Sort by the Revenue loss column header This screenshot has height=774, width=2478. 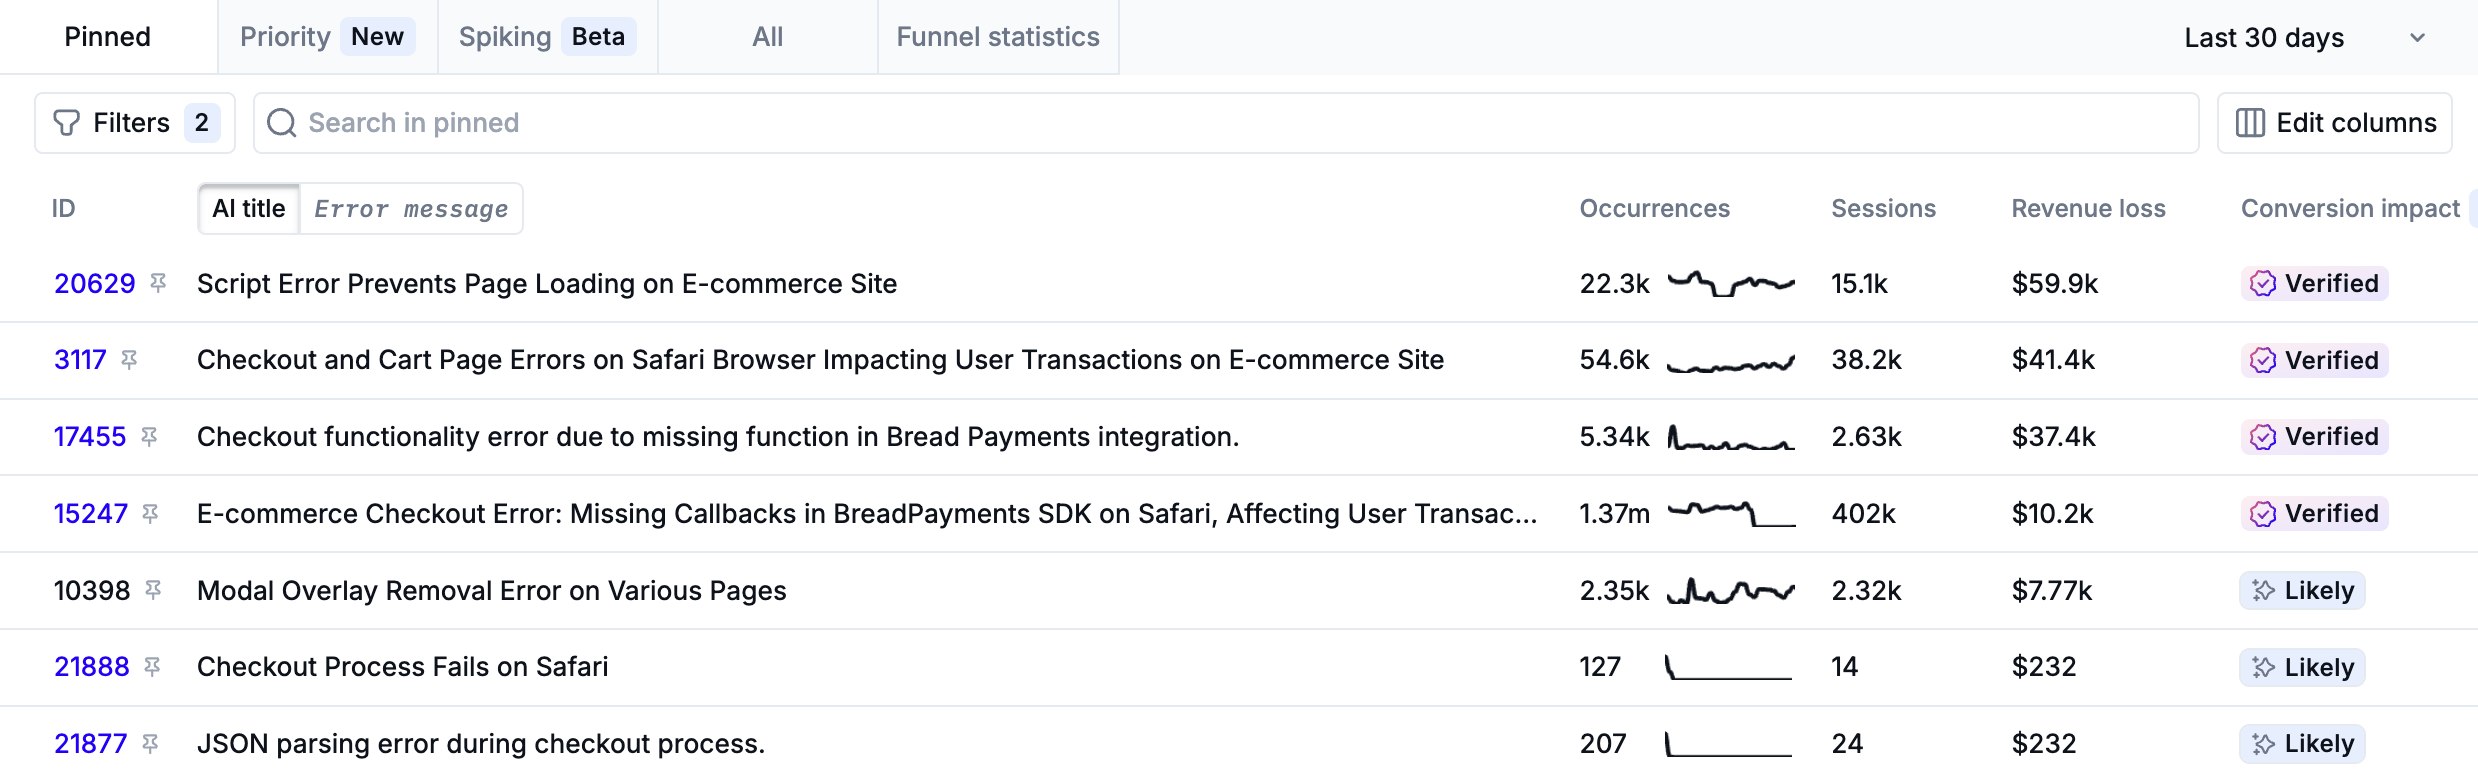pyautogui.click(x=2088, y=209)
